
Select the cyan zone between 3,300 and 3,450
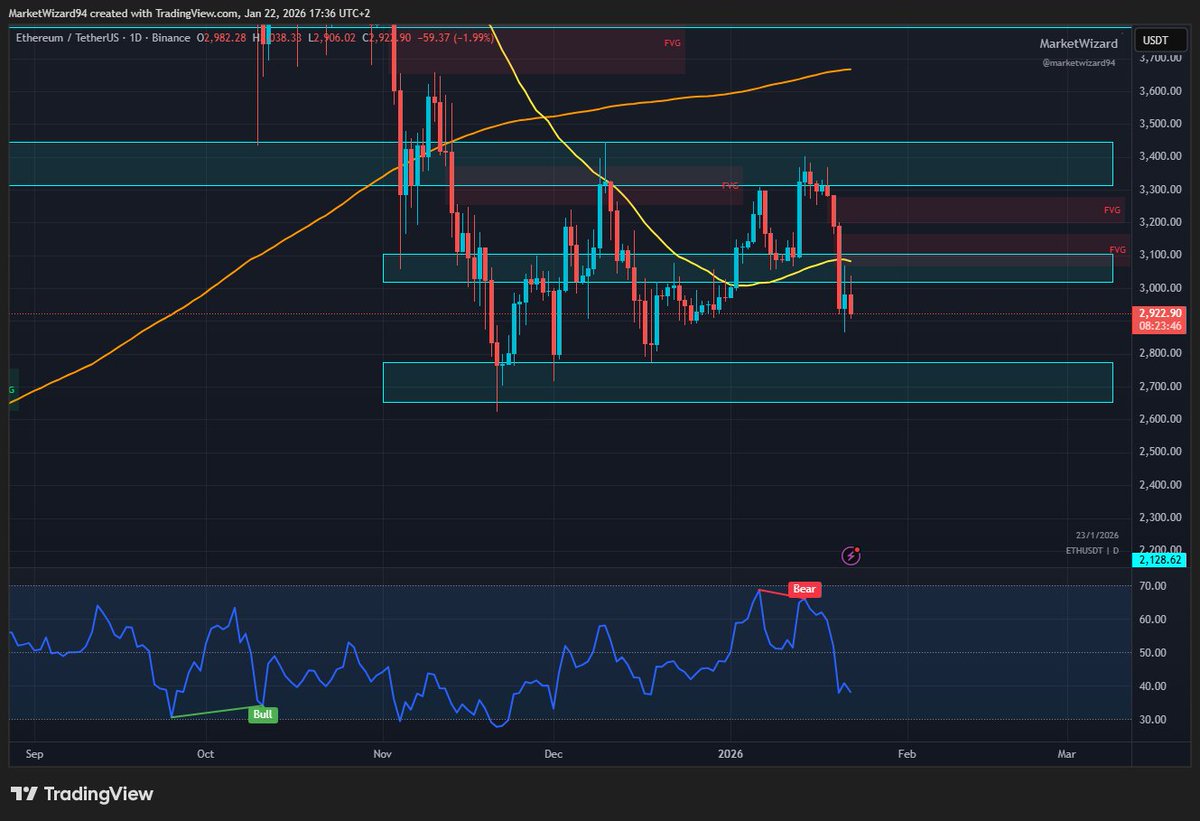[560, 164]
